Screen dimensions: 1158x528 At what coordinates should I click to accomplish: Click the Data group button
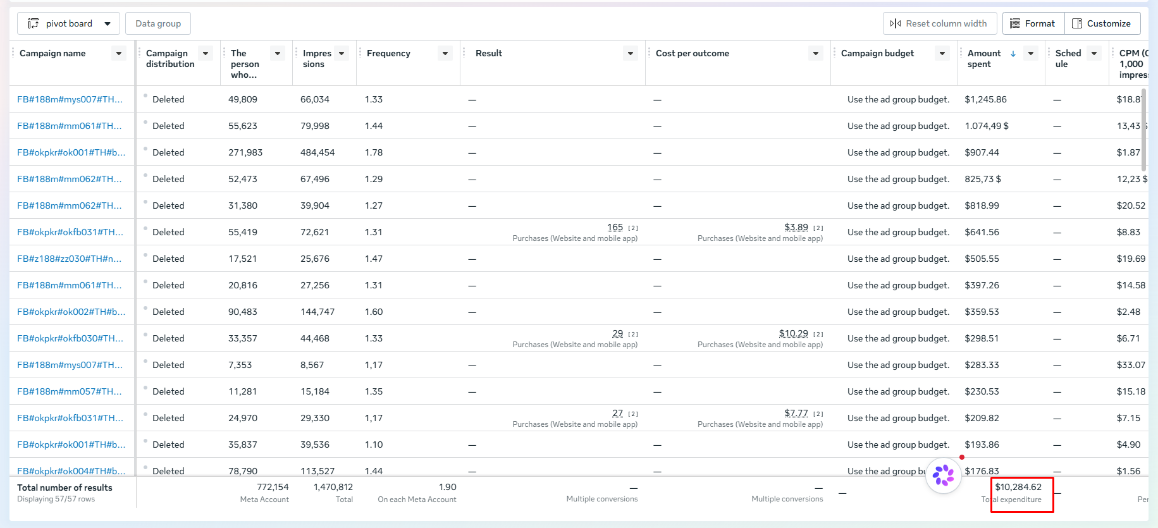(x=158, y=24)
